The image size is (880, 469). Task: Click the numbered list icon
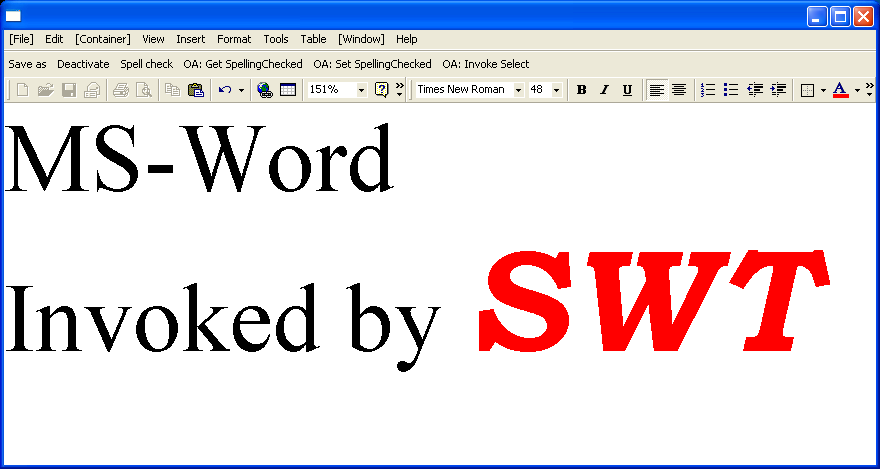pos(708,90)
